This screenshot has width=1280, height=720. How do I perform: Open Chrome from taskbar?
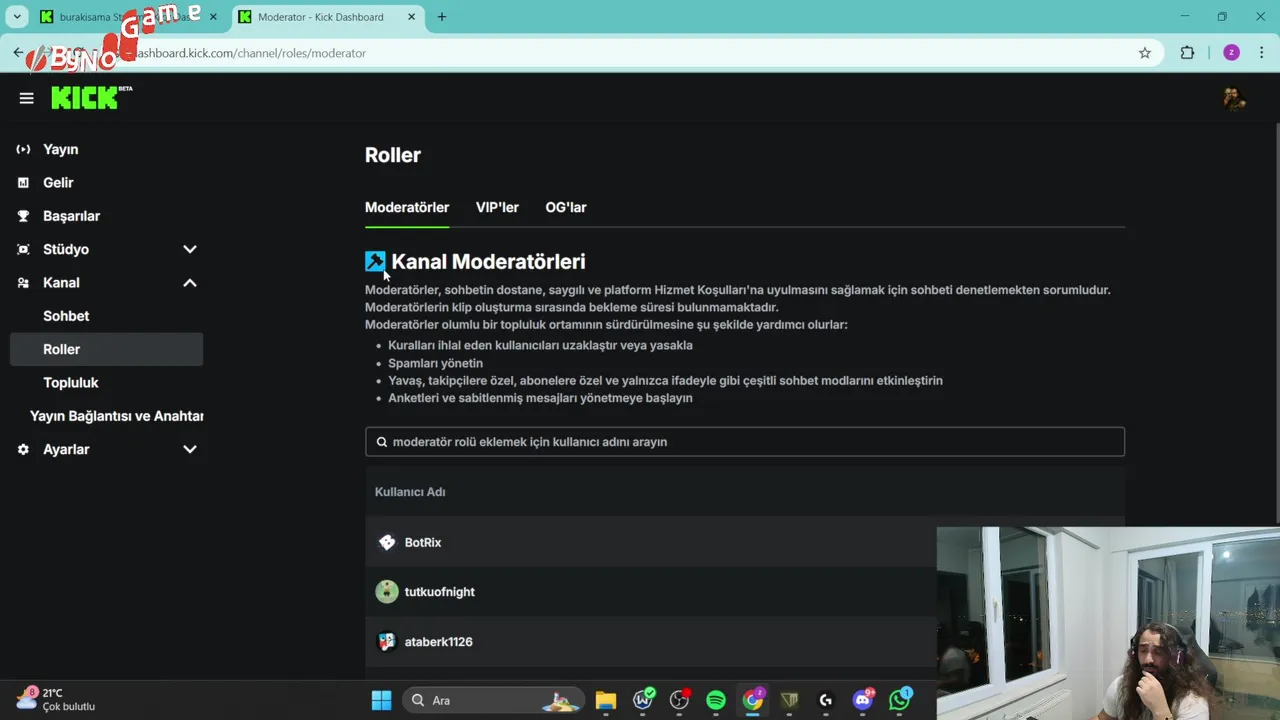coord(753,700)
